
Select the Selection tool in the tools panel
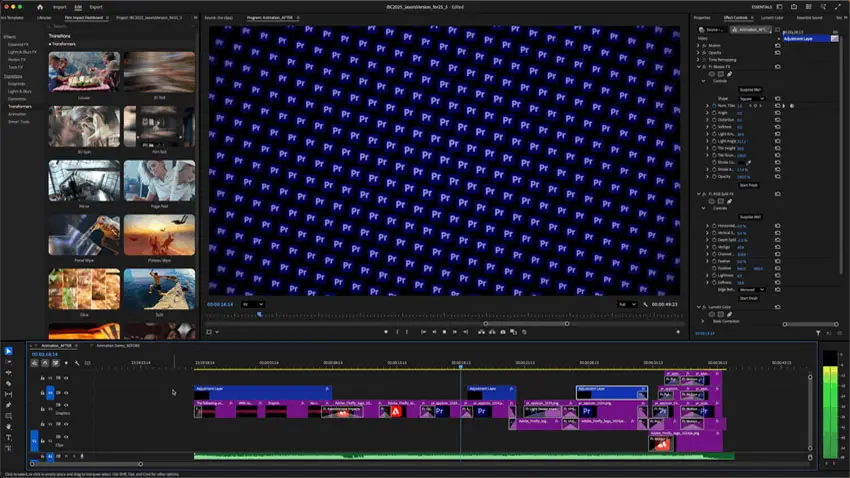point(8,351)
